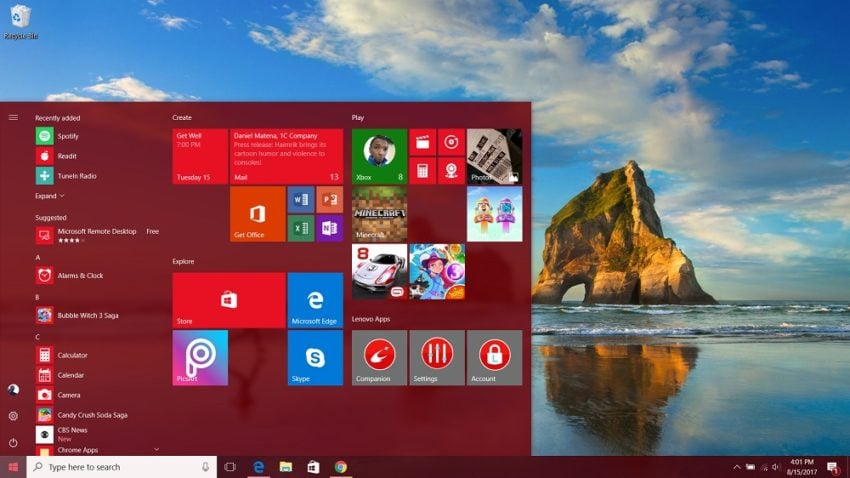Image resolution: width=850 pixels, height=478 pixels.
Task: Open the Lenovo Settings tile
Action: pos(437,358)
